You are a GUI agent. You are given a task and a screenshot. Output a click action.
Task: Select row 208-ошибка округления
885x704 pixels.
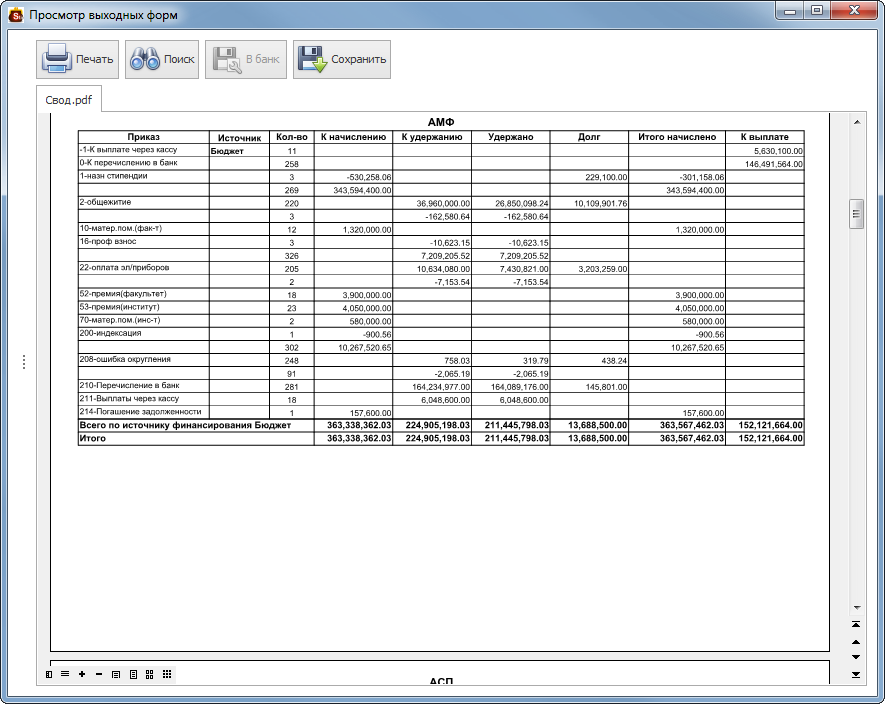click(441, 360)
